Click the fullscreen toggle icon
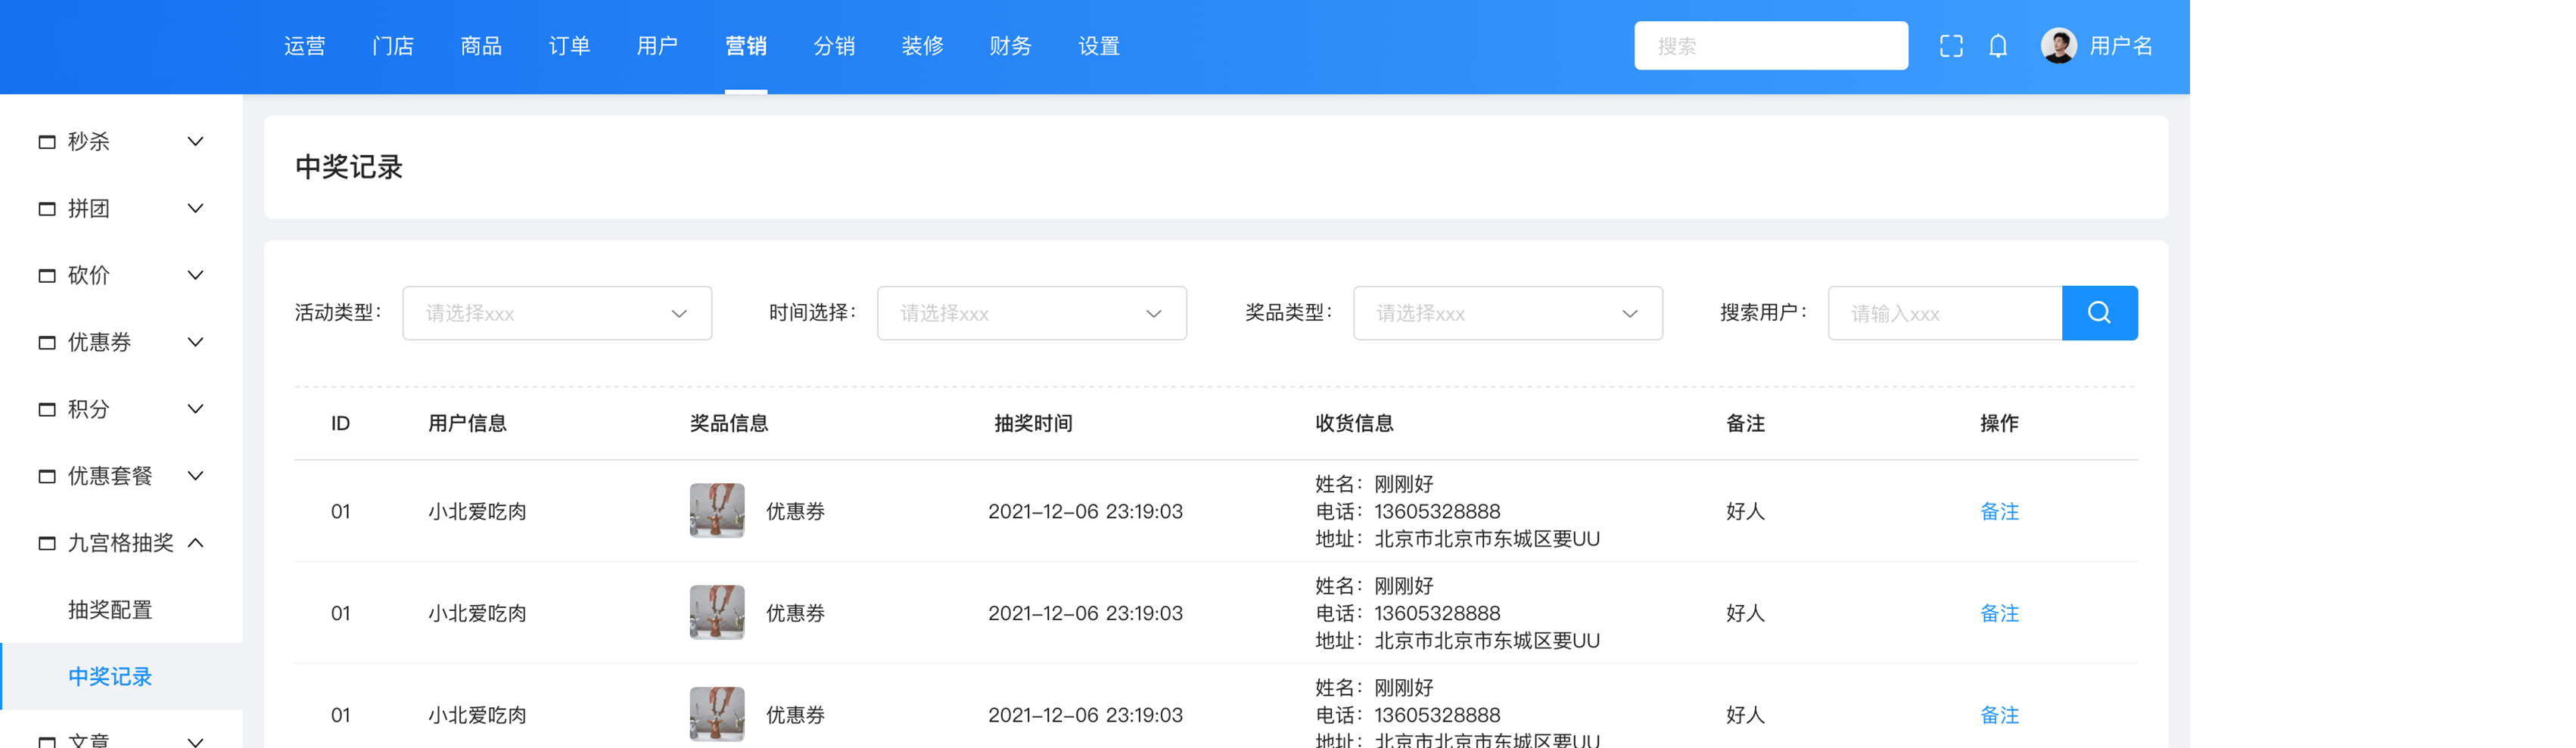Screen dimensions: 2576x748 [x=1950, y=46]
